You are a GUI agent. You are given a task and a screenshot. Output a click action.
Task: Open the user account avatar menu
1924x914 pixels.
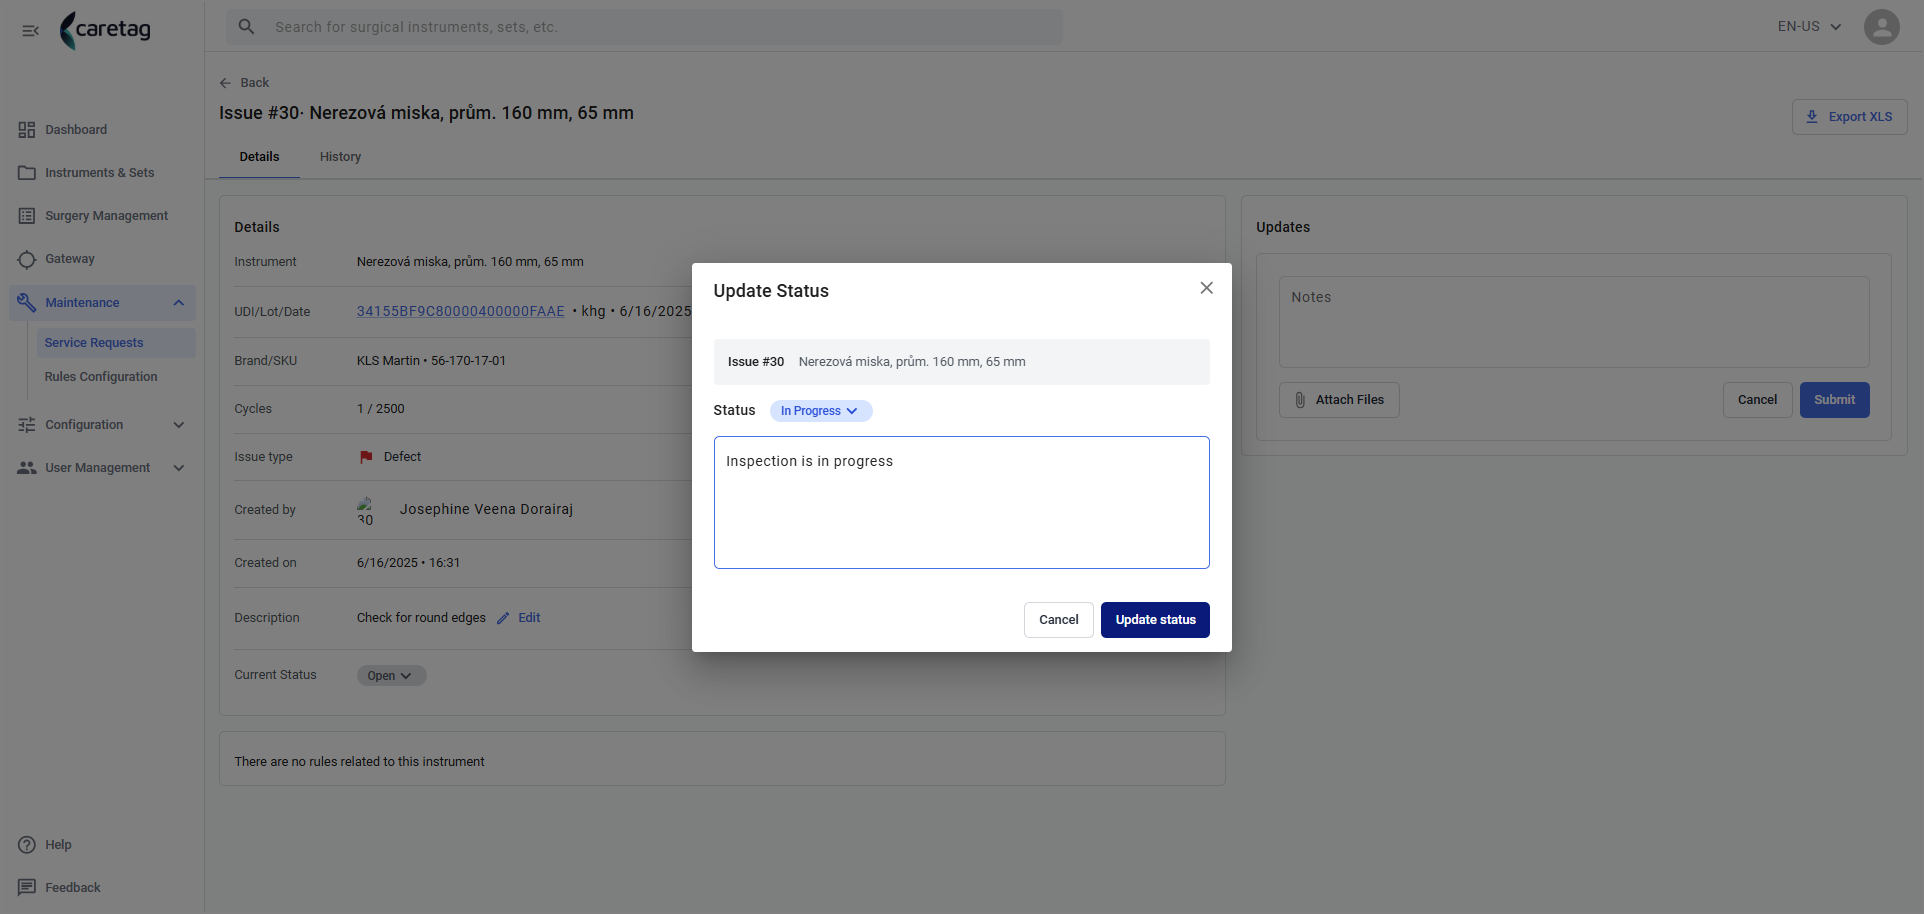pos(1881,27)
